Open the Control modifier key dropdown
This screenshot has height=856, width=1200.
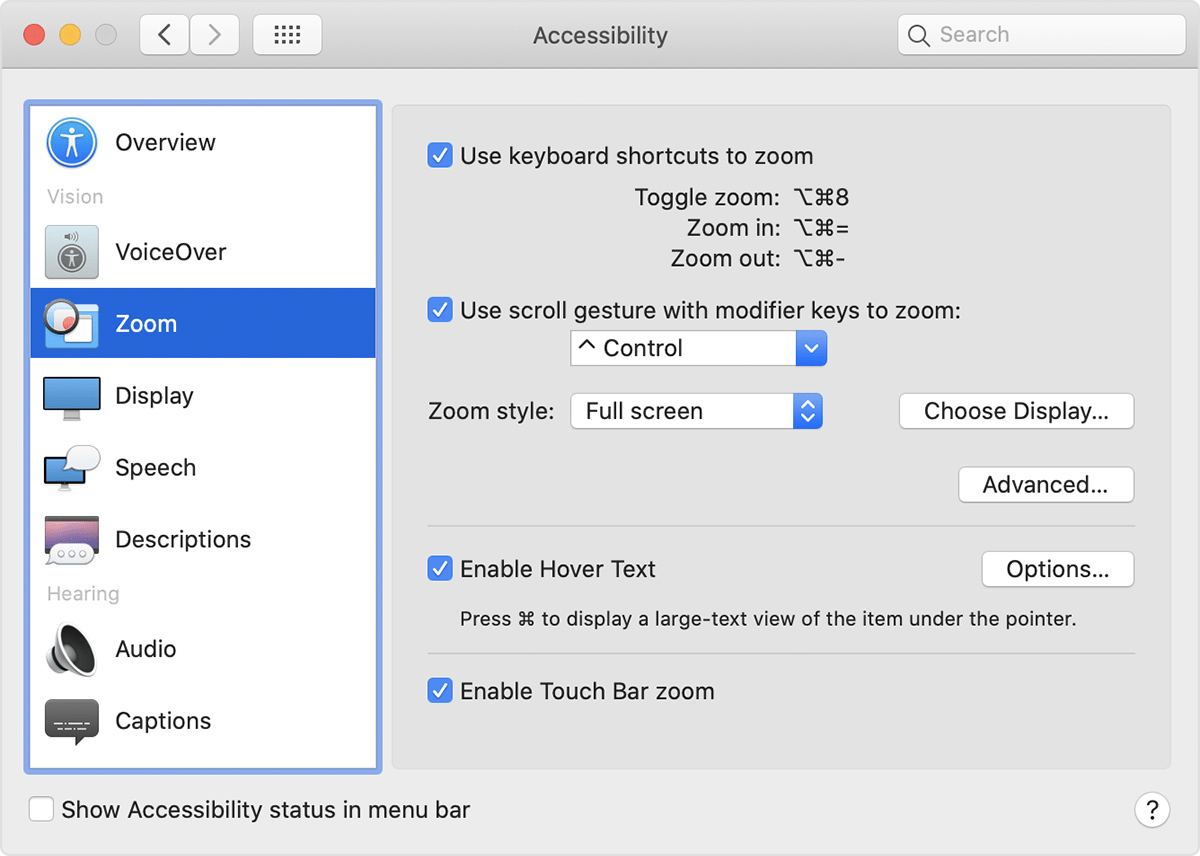coord(698,349)
